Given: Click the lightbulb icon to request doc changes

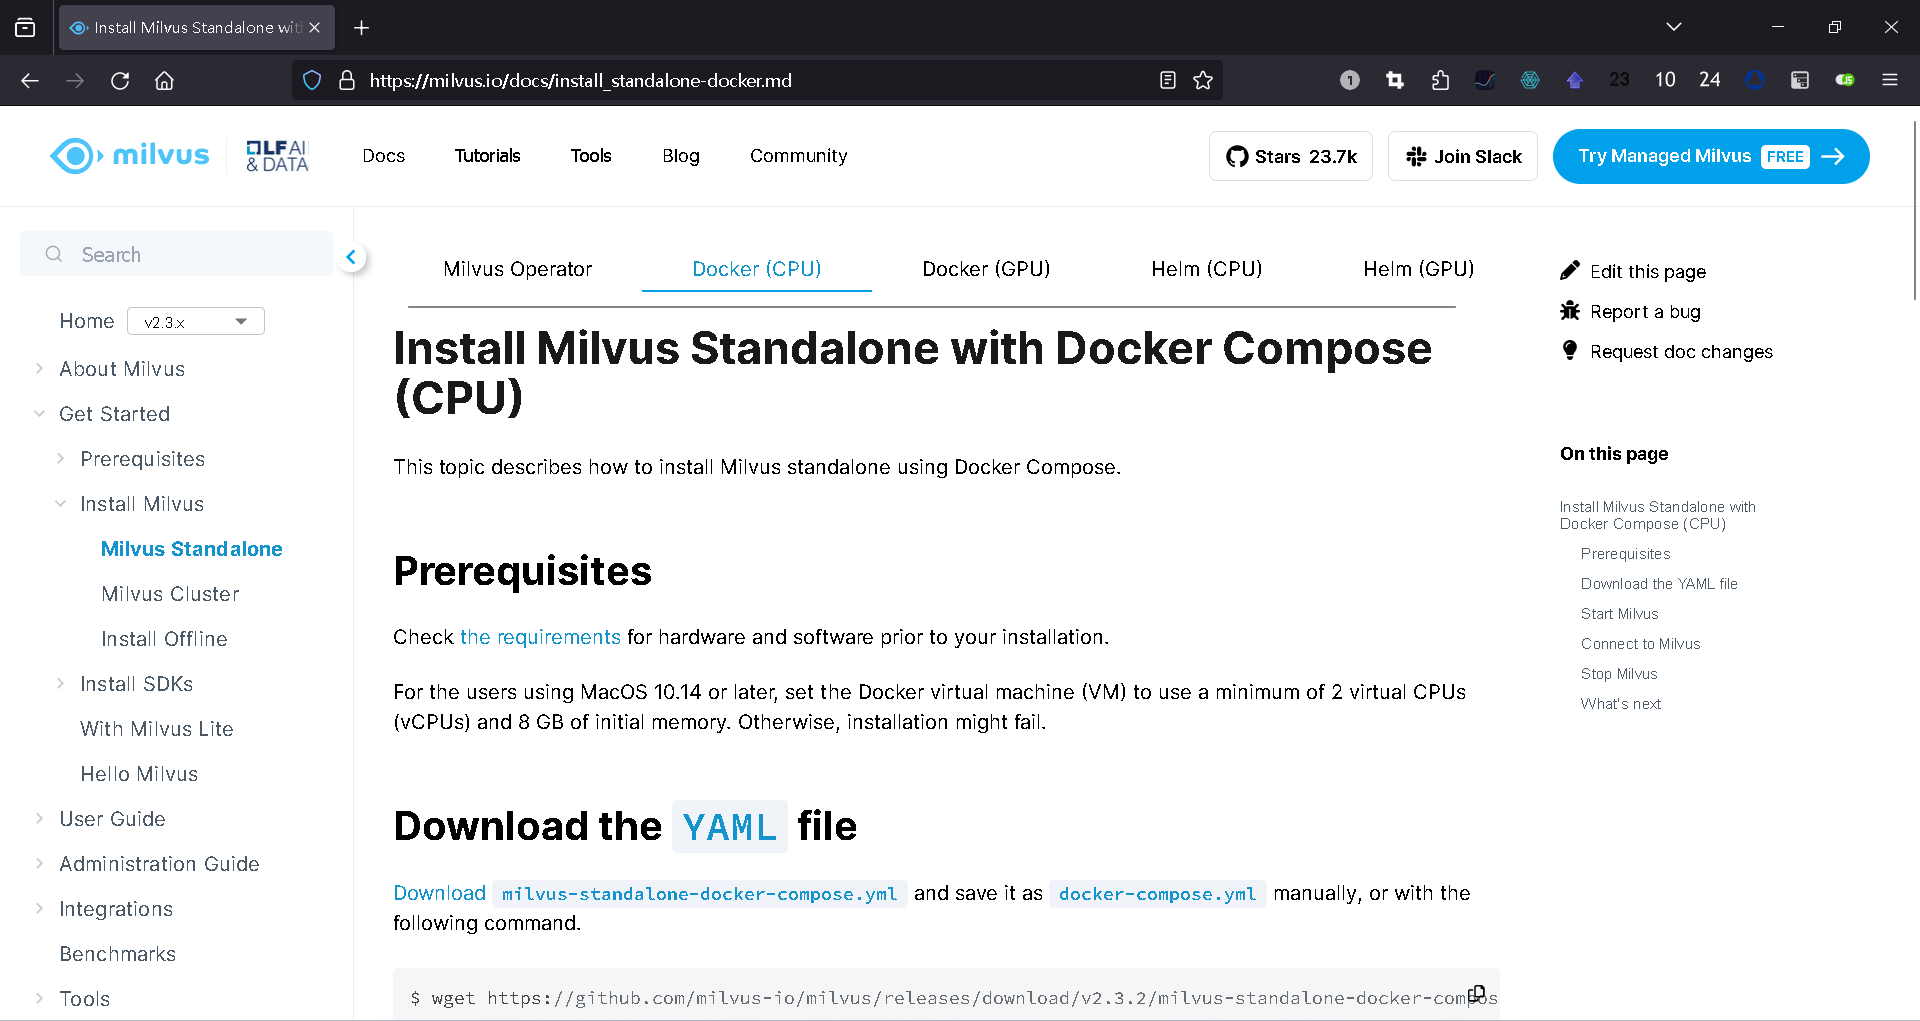Looking at the screenshot, I should (x=1570, y=351).
